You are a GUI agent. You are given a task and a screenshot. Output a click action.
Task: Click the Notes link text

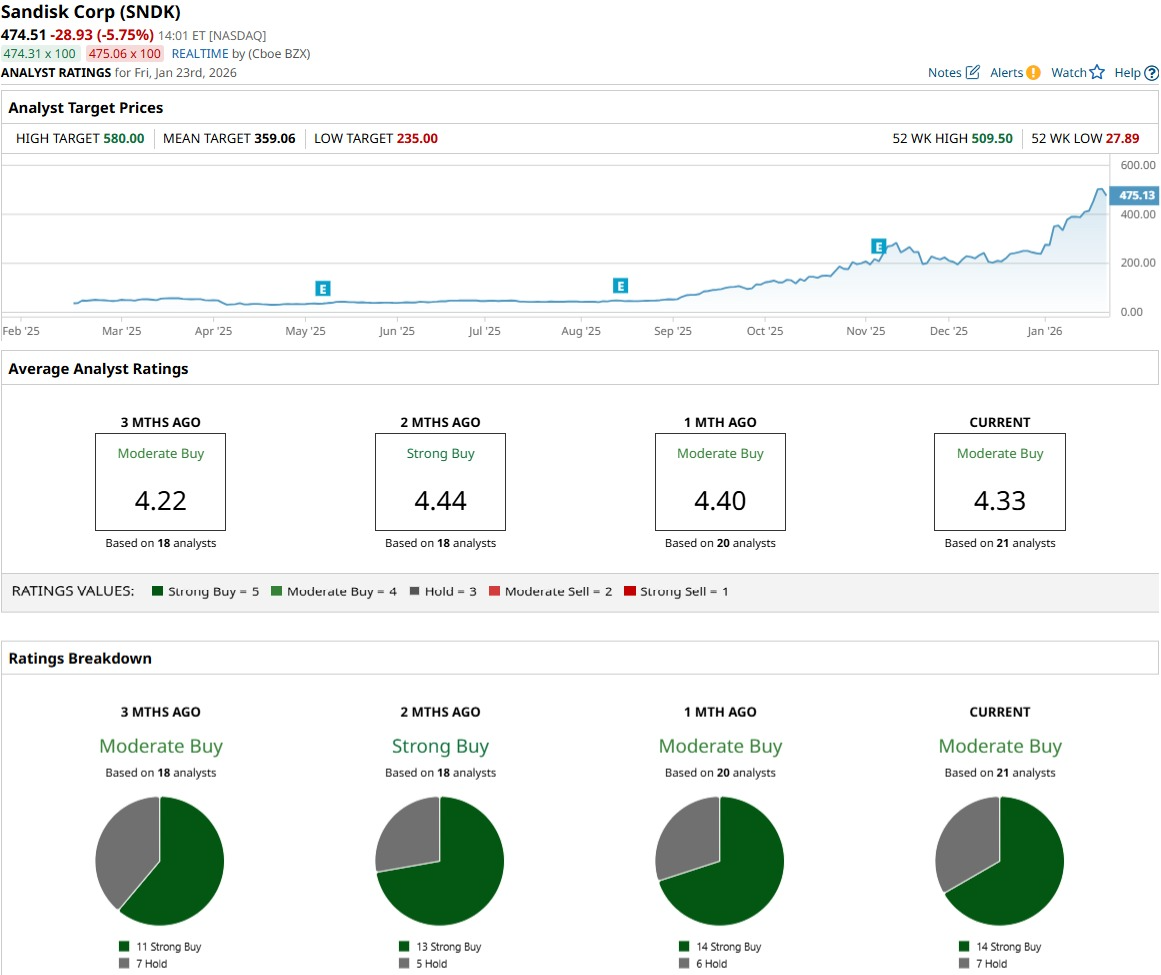point(945,73)
